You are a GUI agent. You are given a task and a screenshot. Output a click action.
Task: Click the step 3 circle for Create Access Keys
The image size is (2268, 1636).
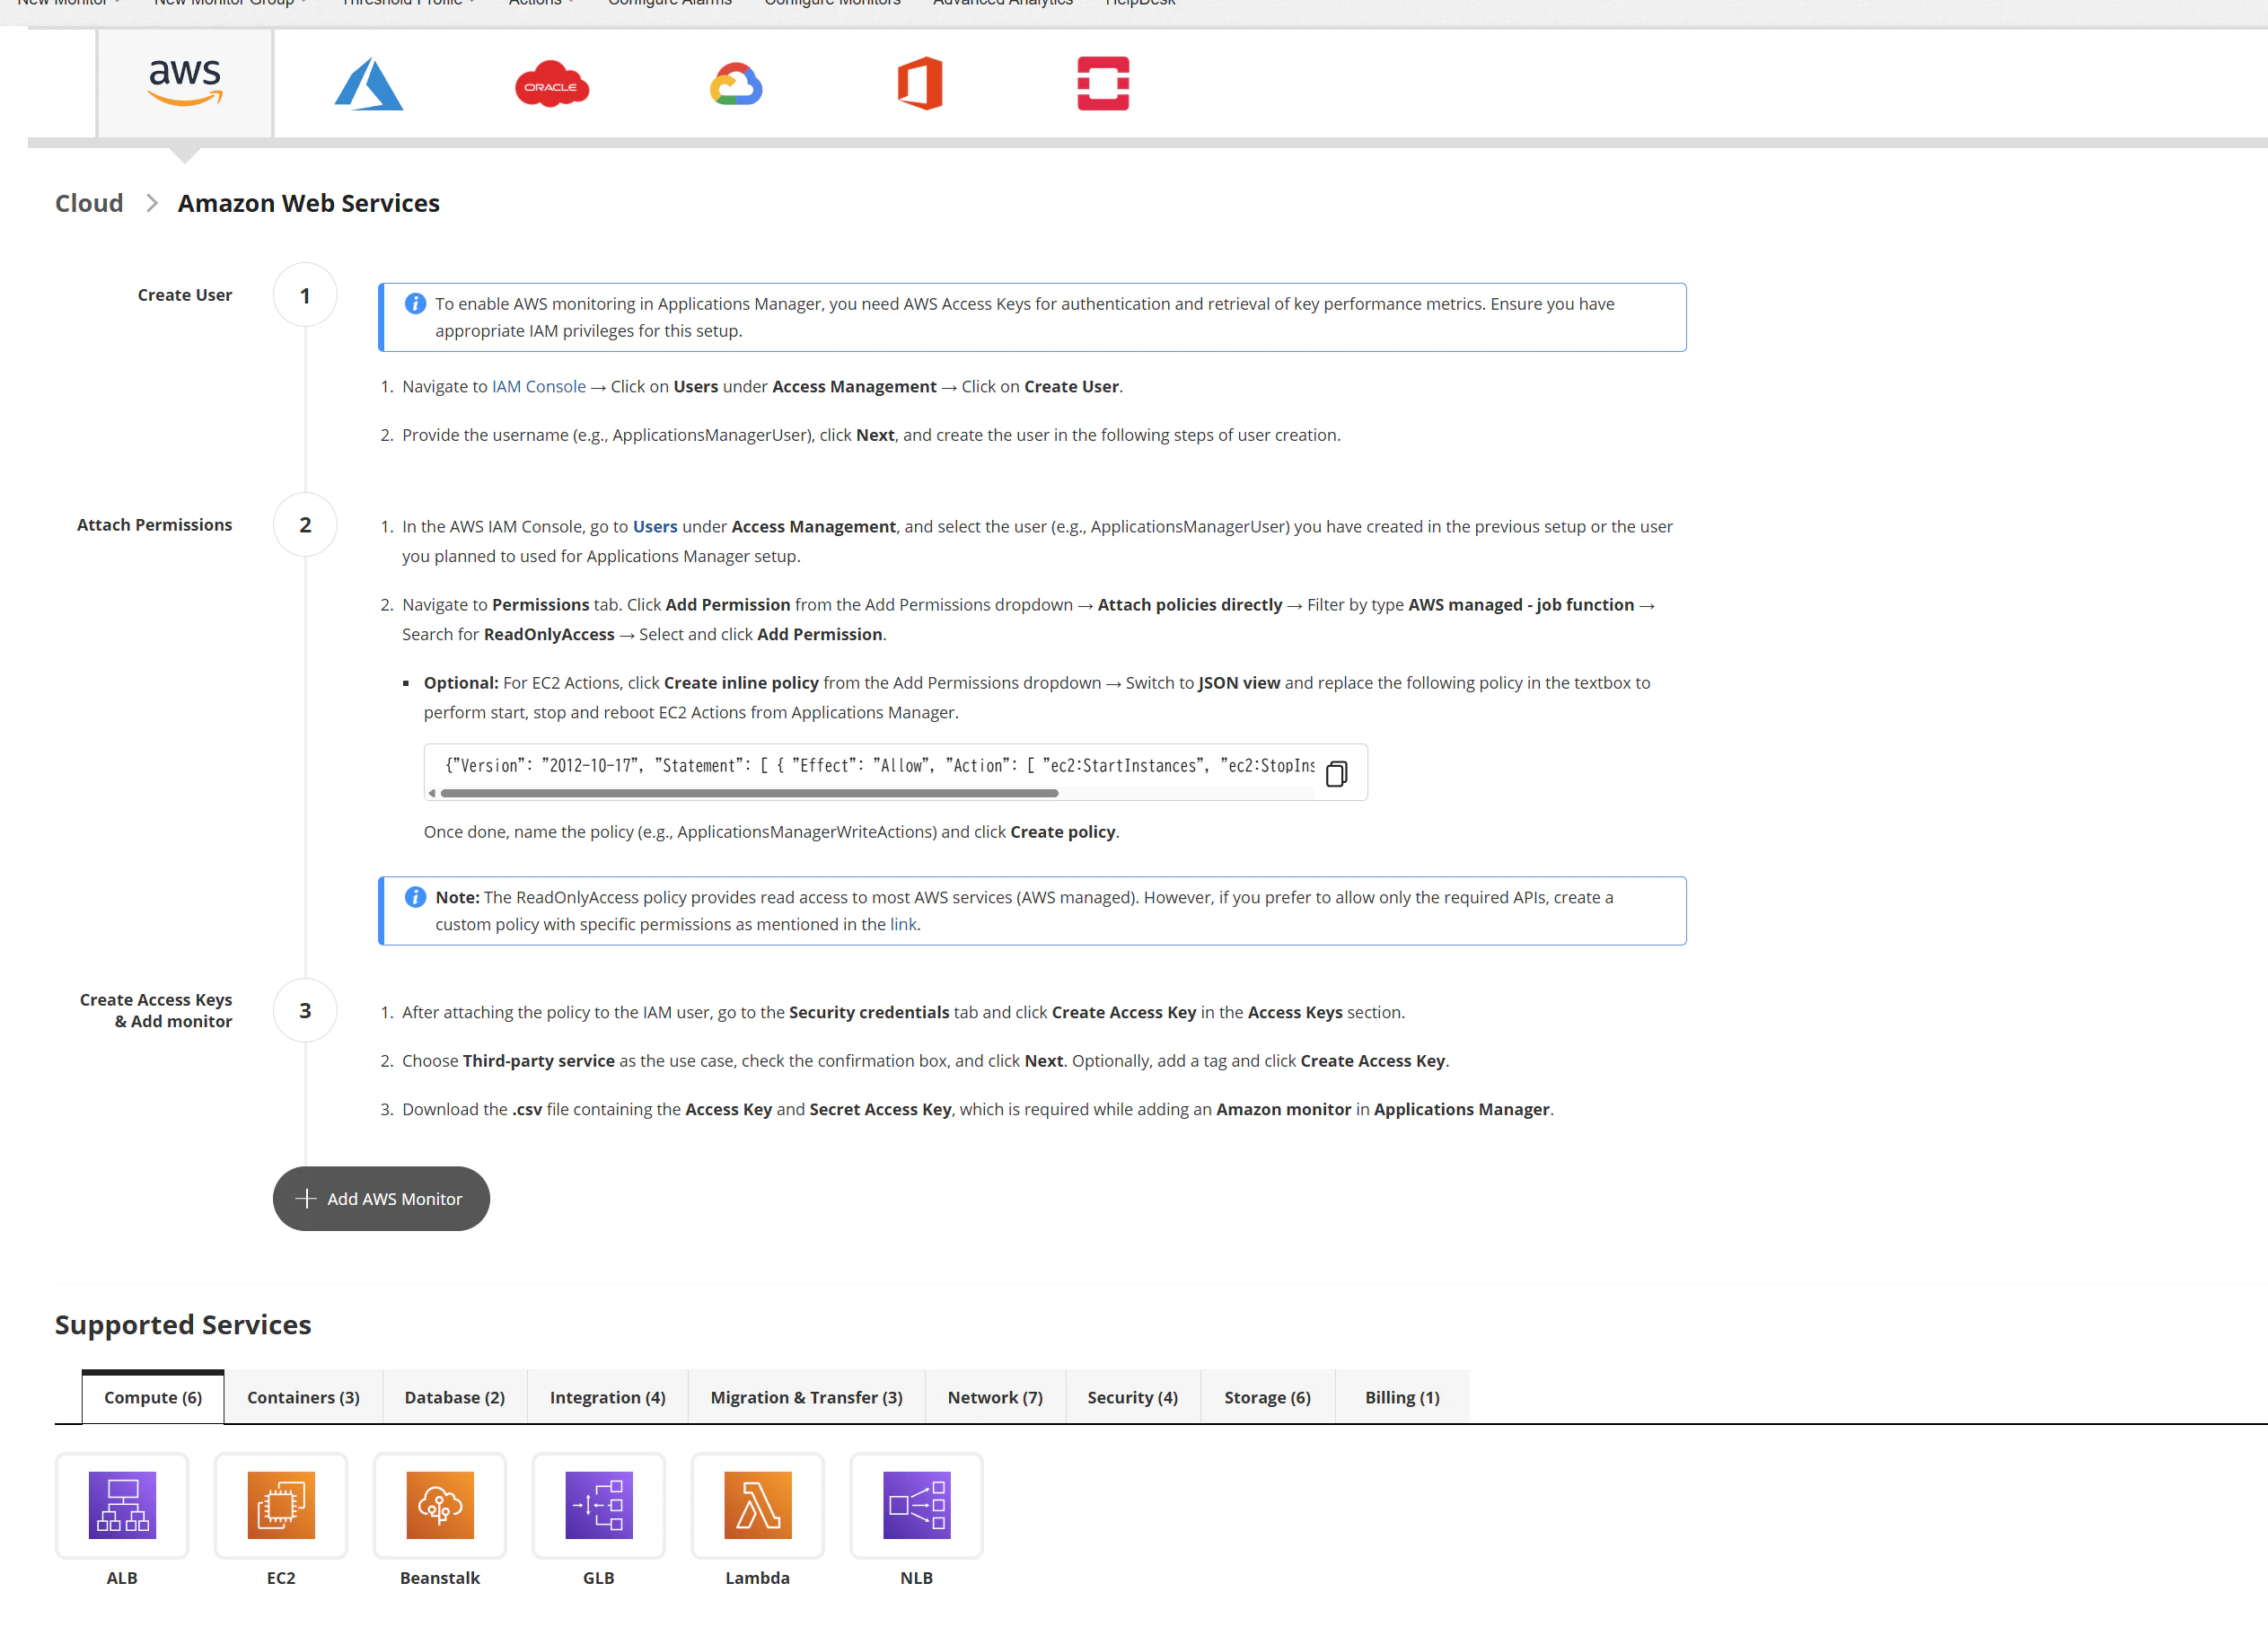pyautogui.click(x=305, y=1010)
